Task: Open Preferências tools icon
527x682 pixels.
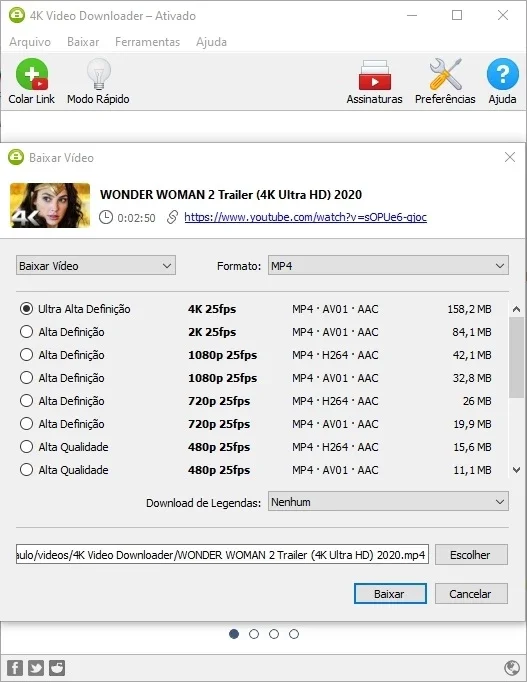Action: click(x=445, y=74)
